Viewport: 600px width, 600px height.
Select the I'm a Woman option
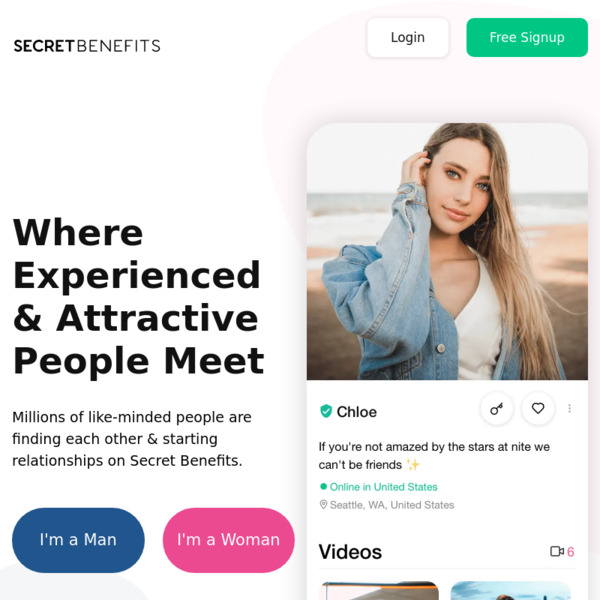228,540
